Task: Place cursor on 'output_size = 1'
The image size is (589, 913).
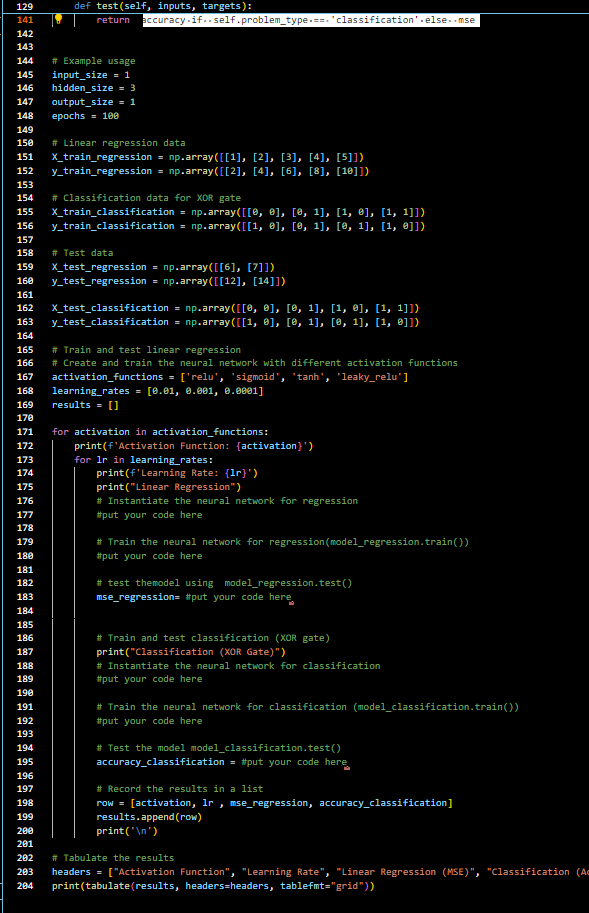Action: pyautogui.click(x=94, y=102)
